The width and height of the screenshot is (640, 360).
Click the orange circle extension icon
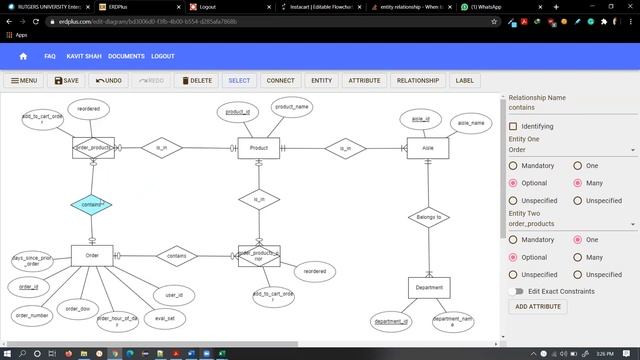coord(564,22)
